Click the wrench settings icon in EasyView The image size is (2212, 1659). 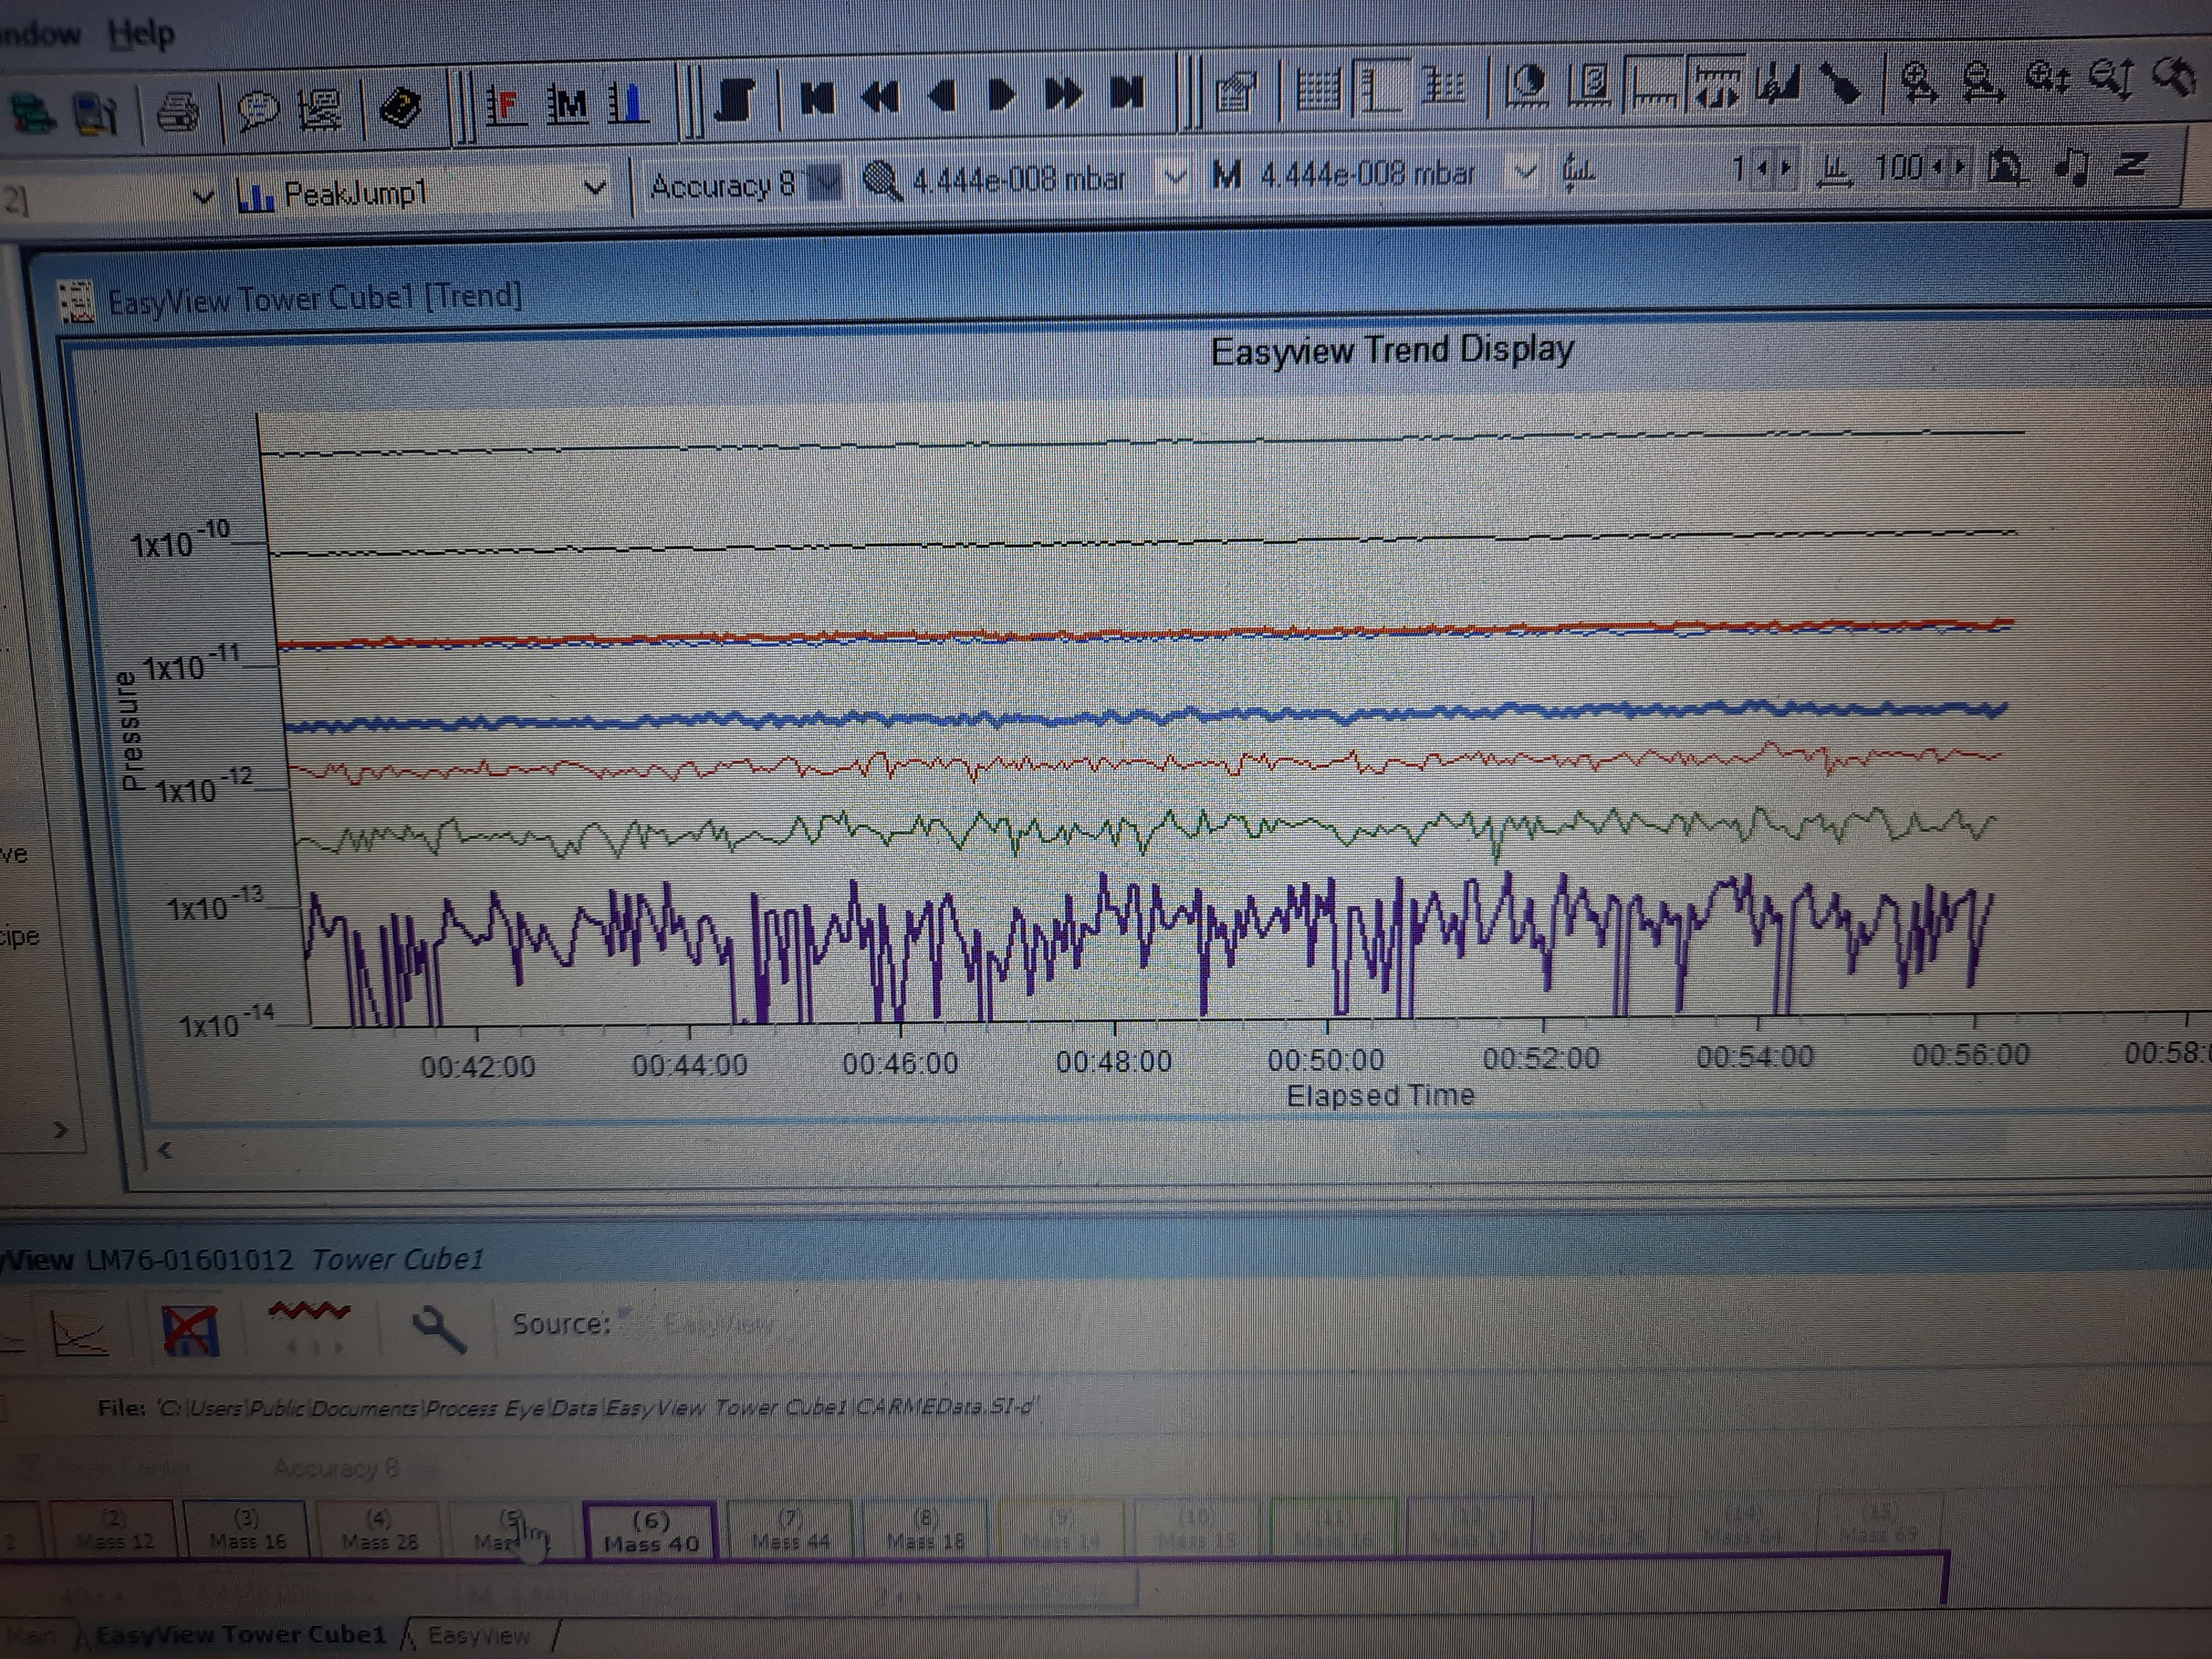tap(438, 1328)
